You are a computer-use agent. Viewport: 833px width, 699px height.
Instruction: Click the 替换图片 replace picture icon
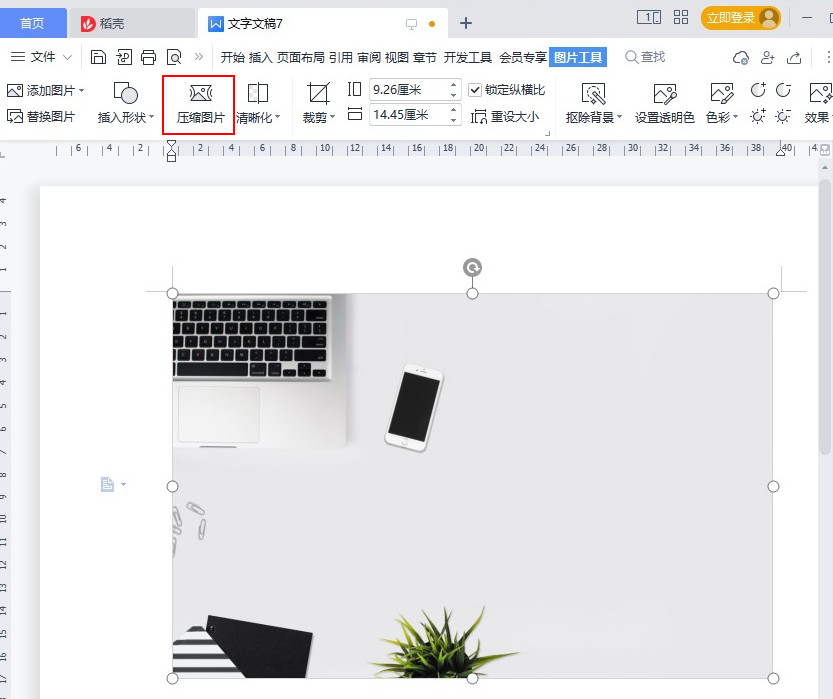17,115
